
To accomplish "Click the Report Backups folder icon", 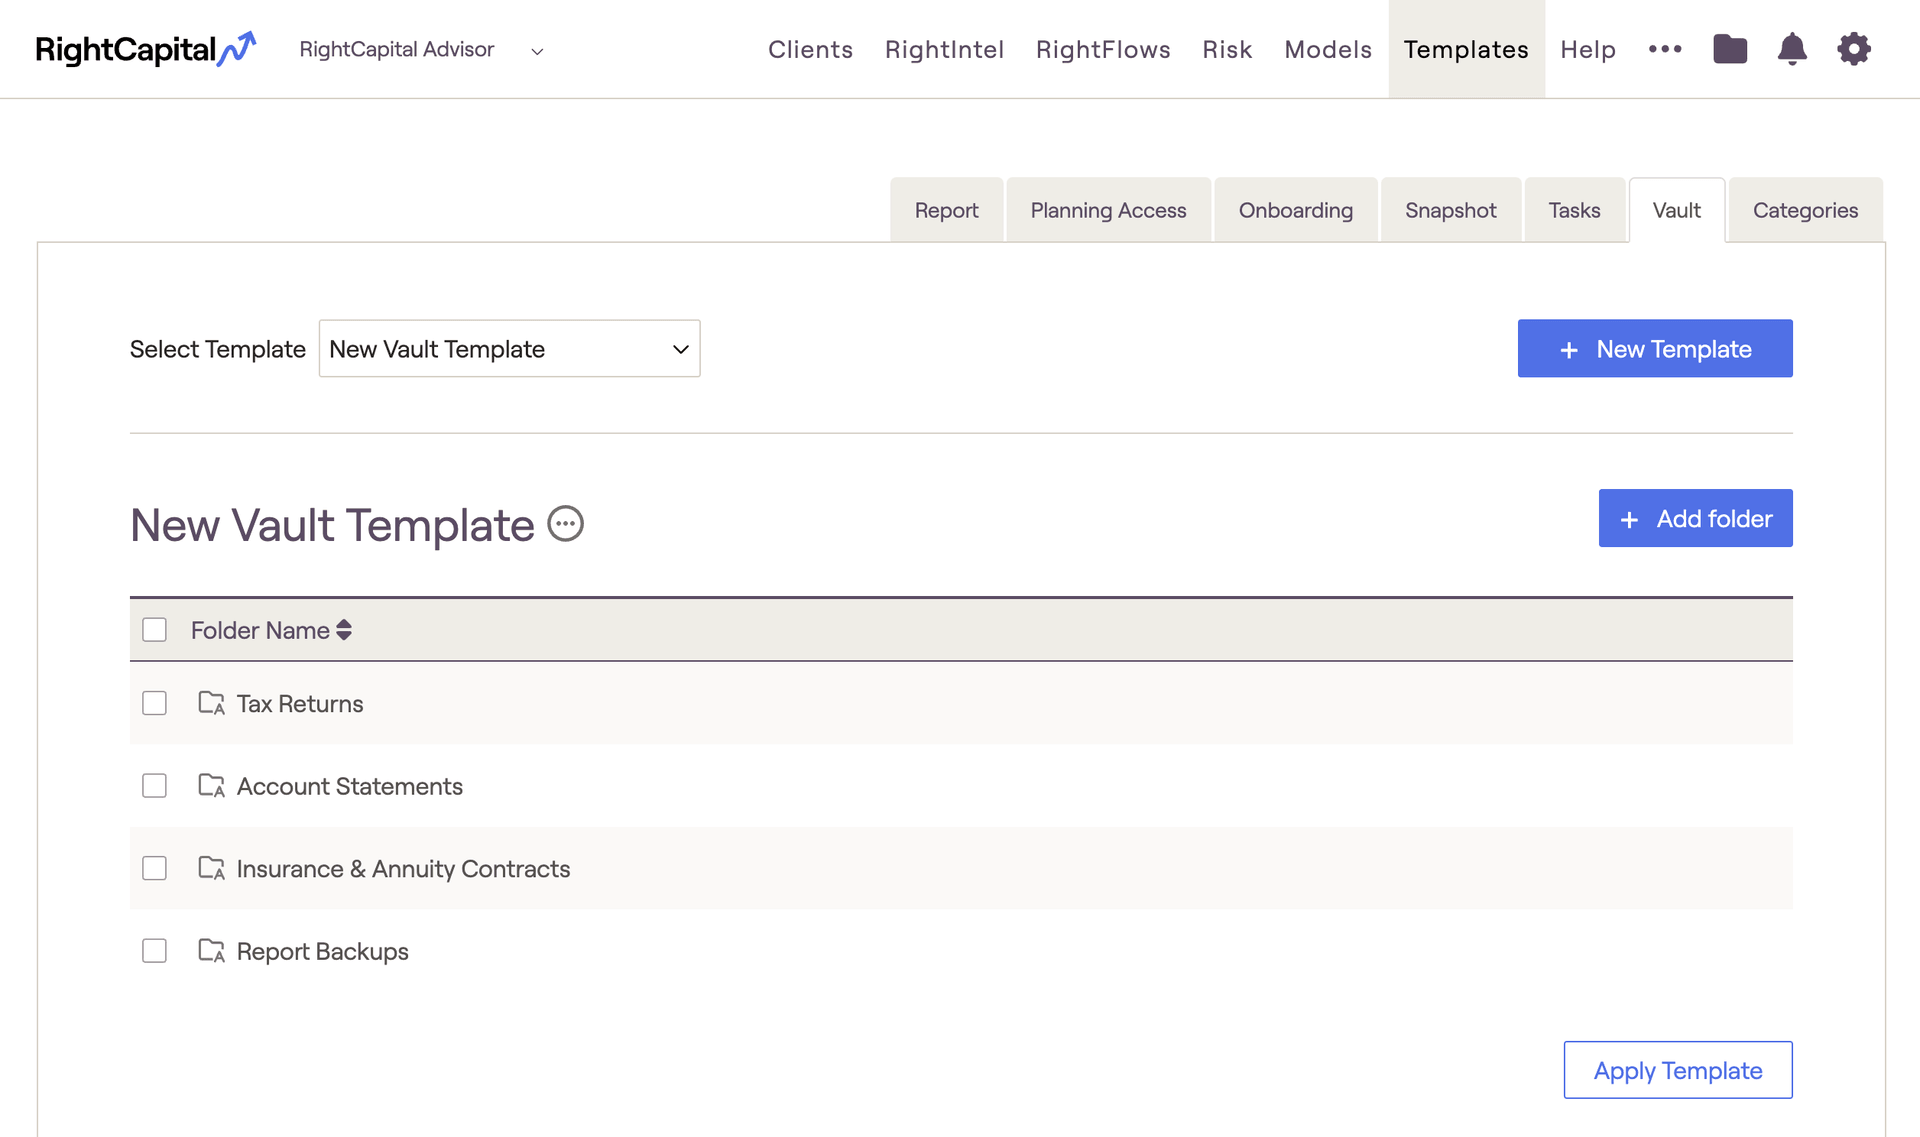I will coord(211,951).
